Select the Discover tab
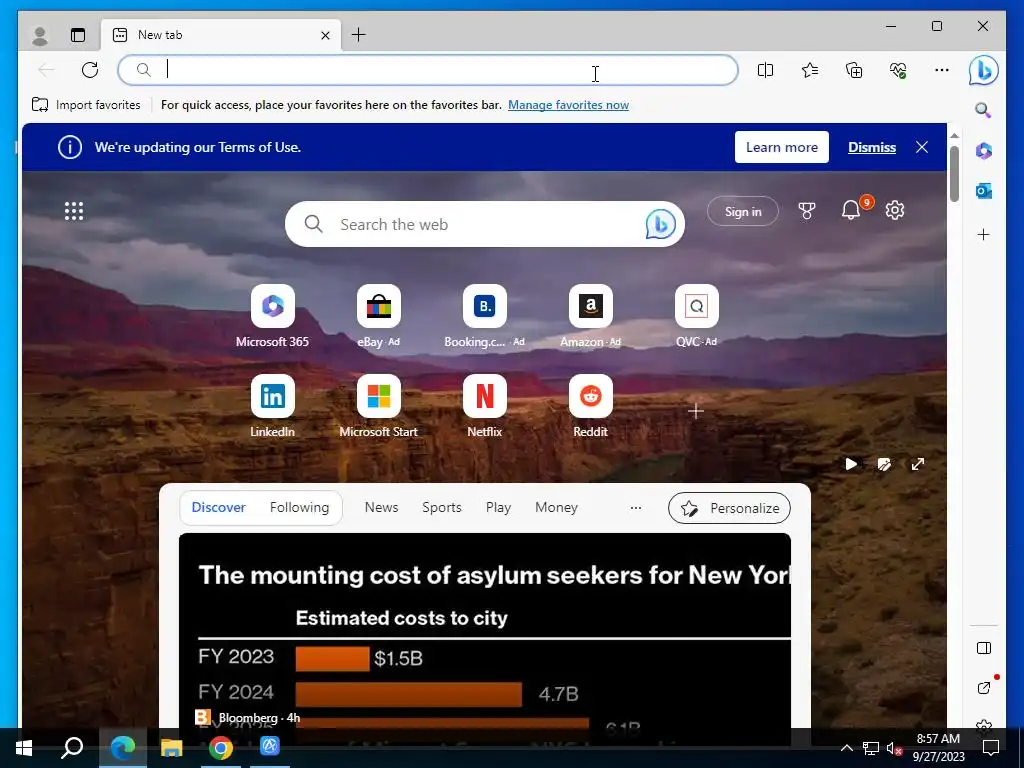 pos(218,507)
